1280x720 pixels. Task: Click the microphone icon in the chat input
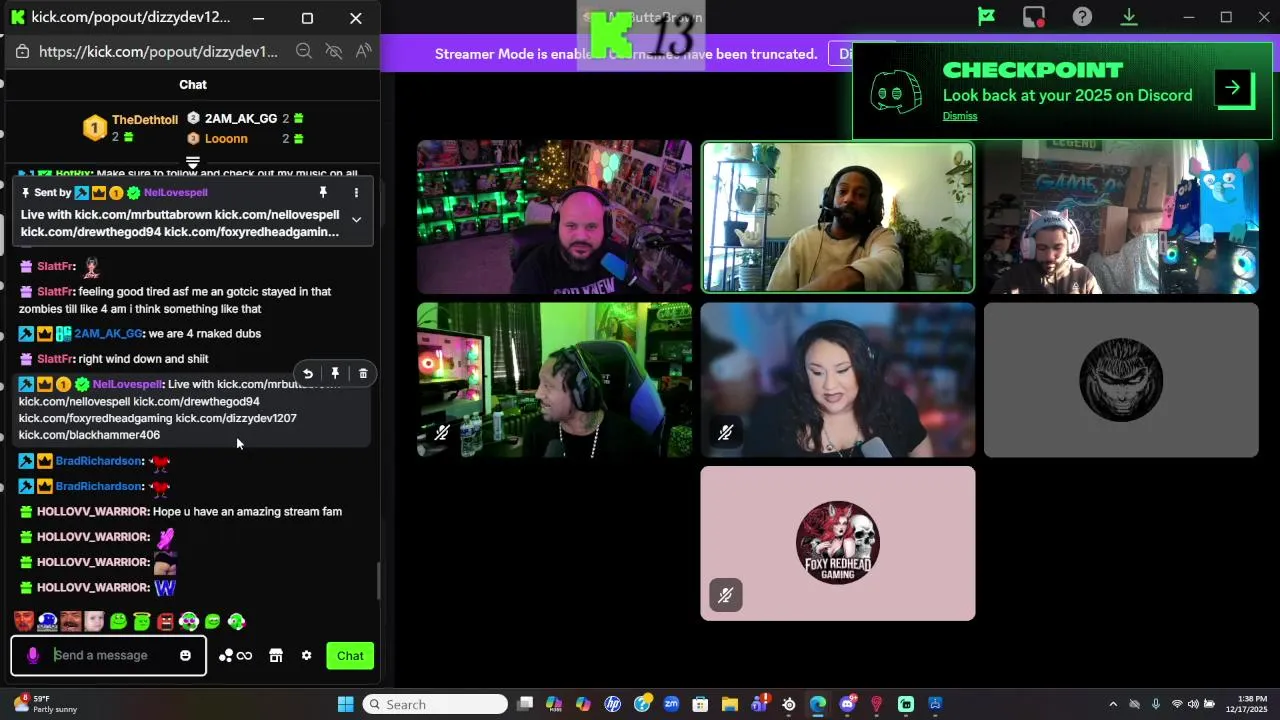[x=33, y=656]
